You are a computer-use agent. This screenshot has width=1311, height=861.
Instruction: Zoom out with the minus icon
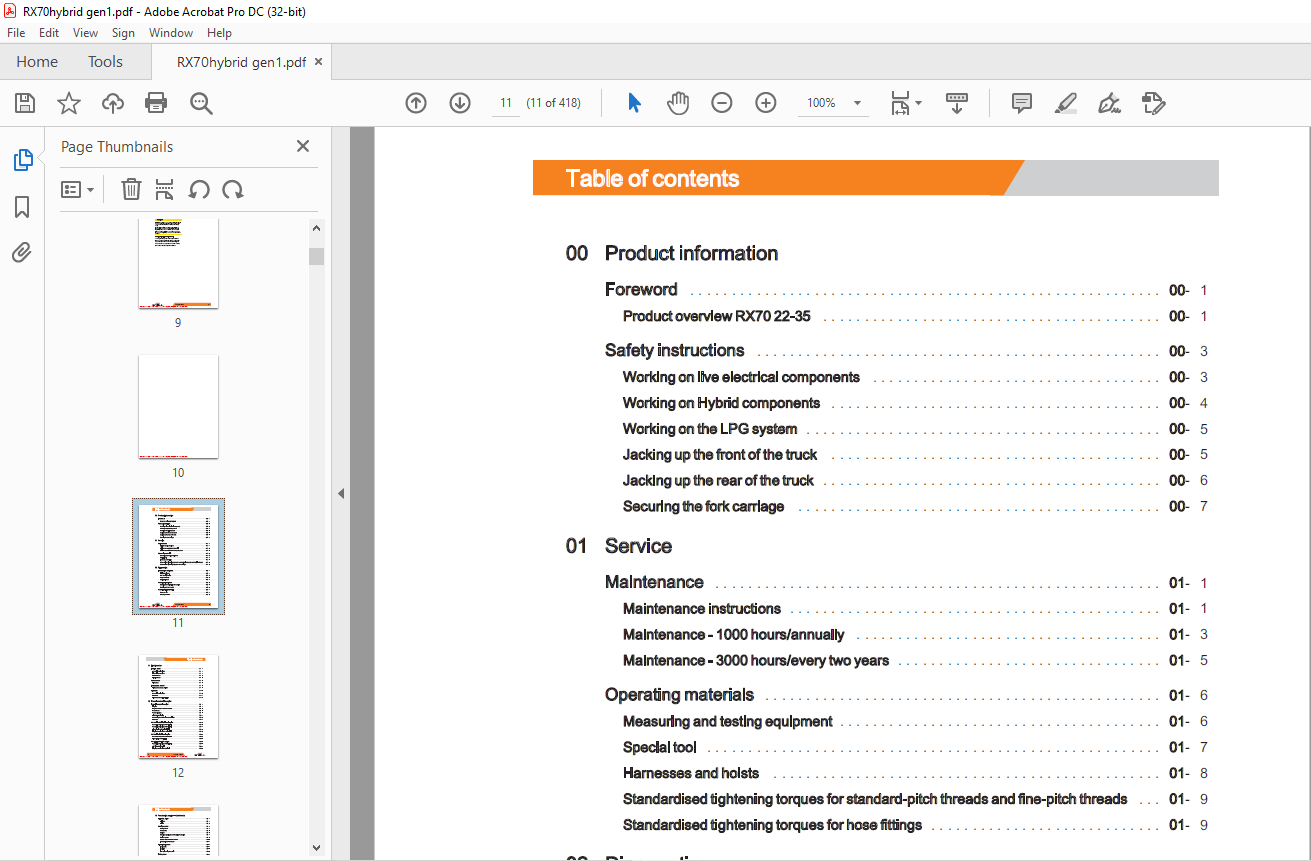[722, 103]
